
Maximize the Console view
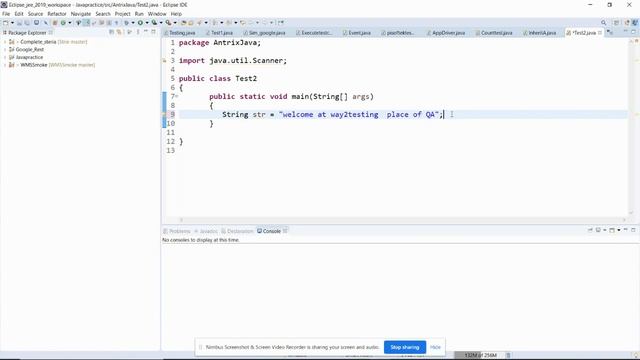[633, 230]
